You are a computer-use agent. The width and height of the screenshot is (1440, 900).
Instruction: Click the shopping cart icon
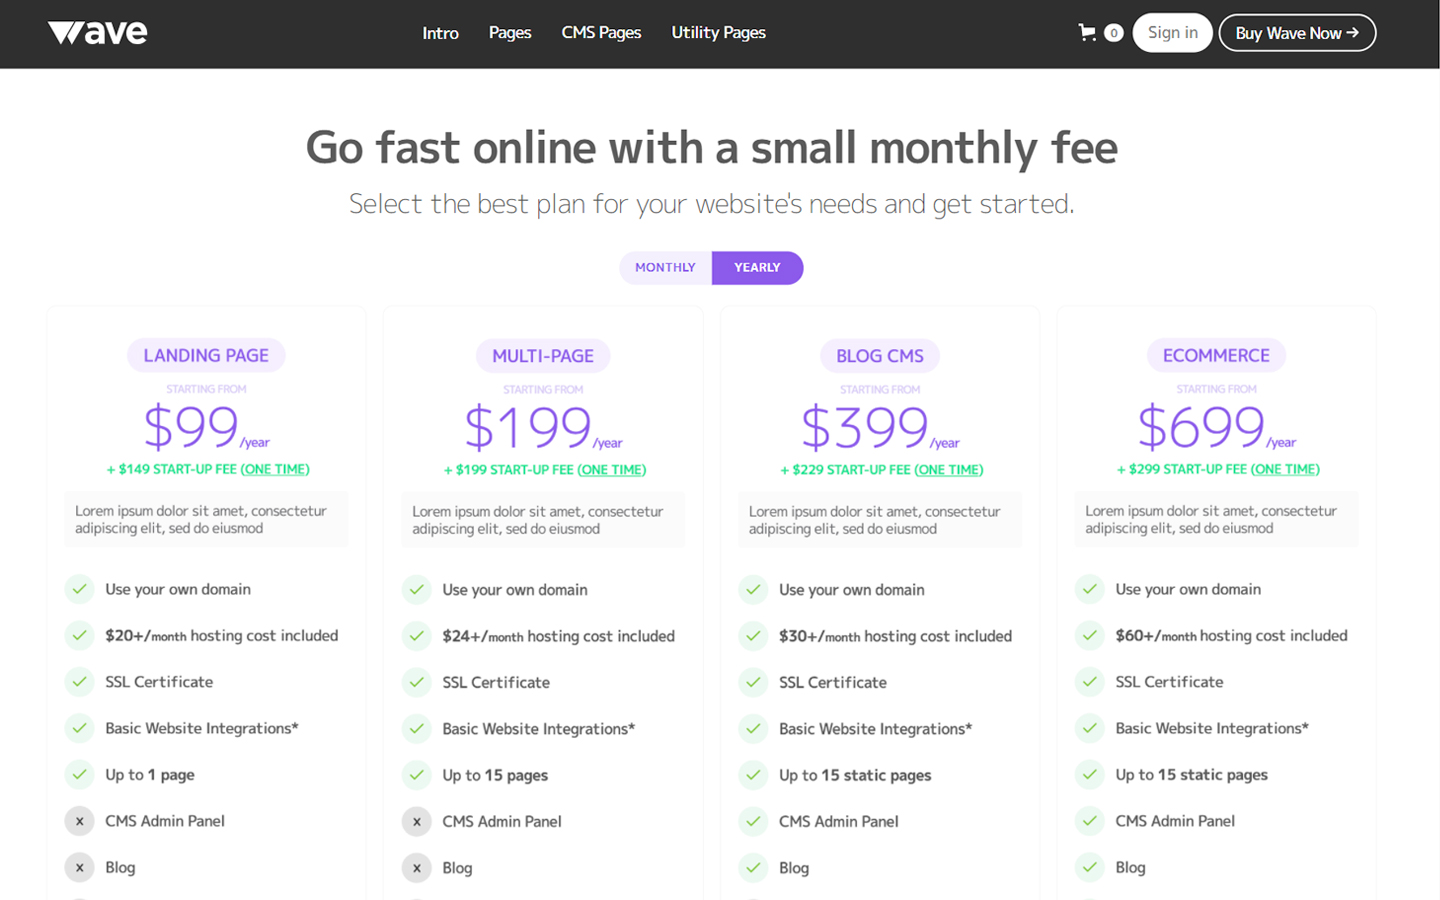[1086, 32]
